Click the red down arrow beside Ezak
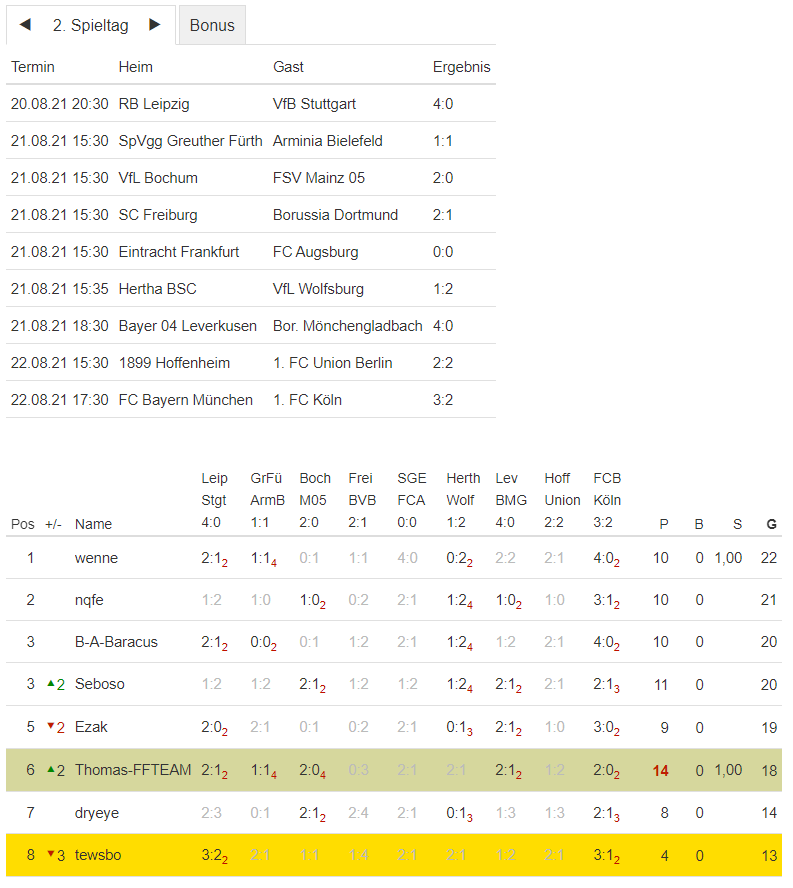The image size is (793, 888). click(51, 726)
